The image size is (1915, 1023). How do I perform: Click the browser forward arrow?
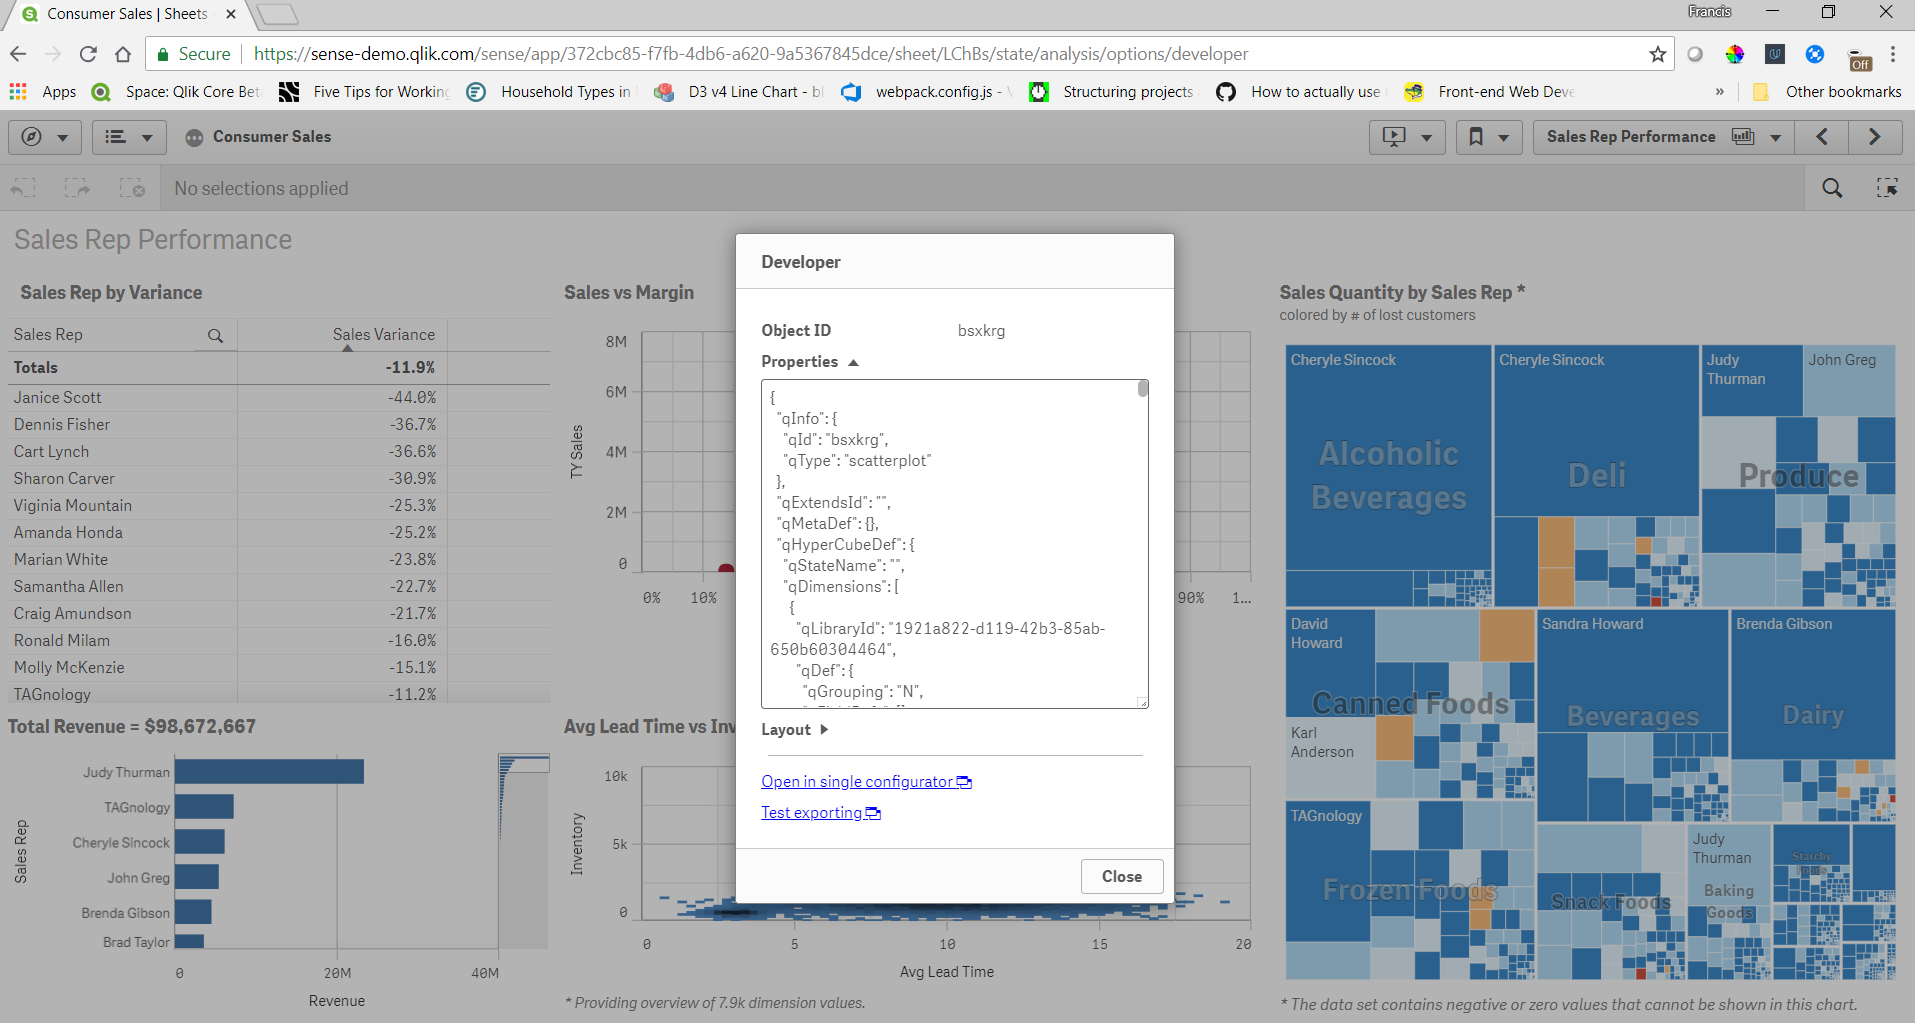(53, 54)
